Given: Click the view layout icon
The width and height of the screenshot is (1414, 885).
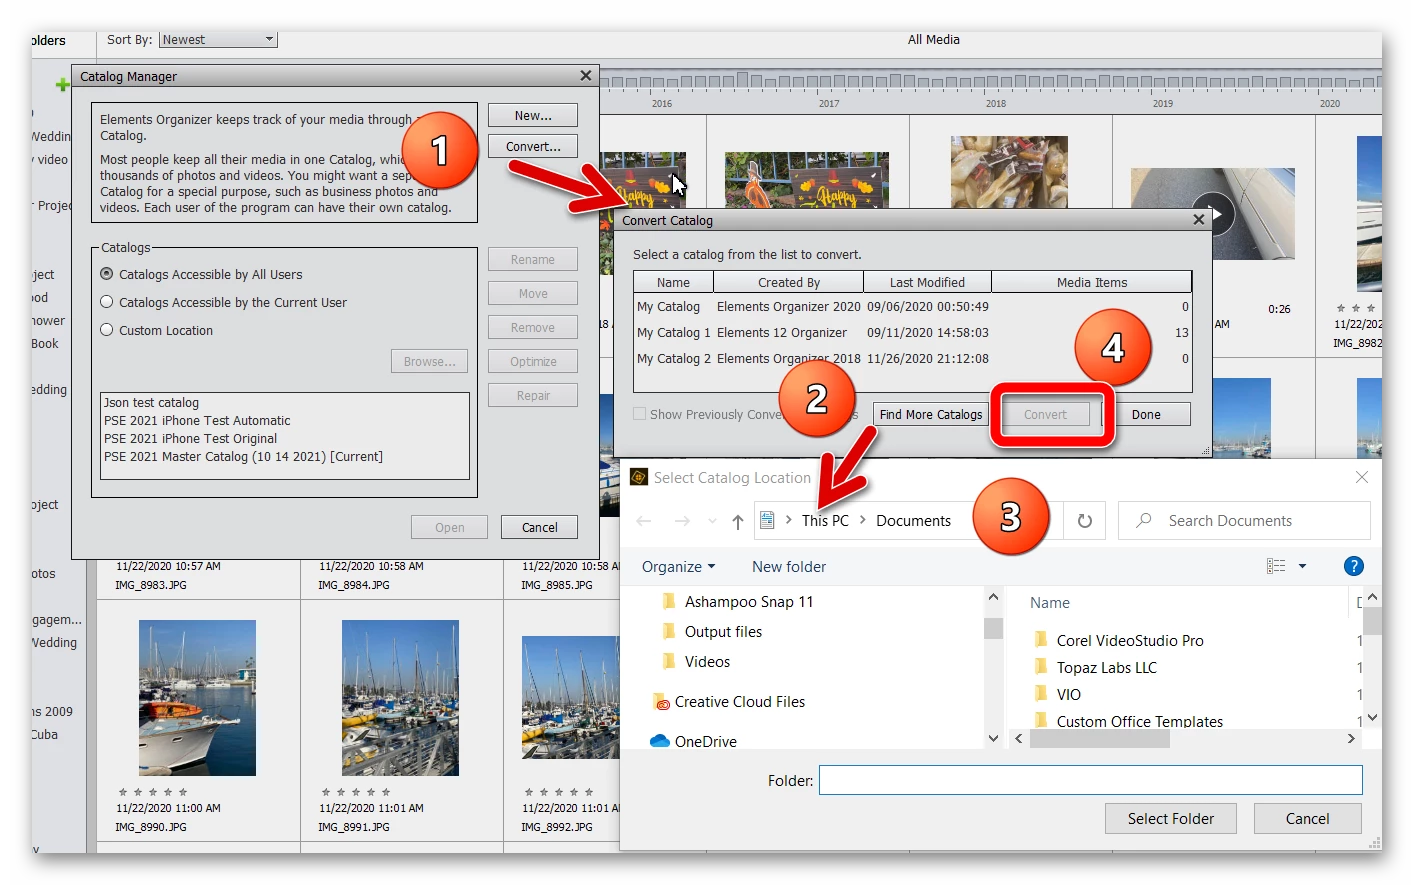Looking at the screenshot, I should point(1276,566).
